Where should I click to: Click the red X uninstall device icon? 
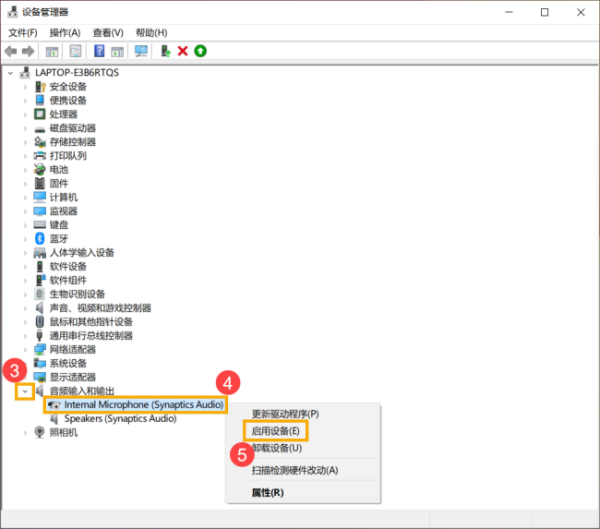183,51
